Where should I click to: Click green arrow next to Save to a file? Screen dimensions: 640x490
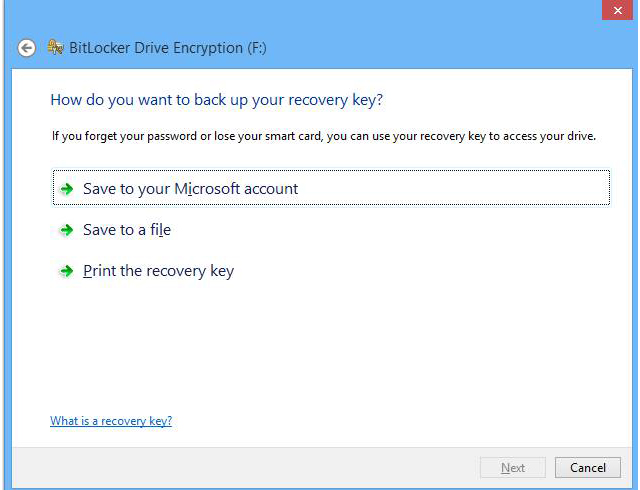(67, 230)
